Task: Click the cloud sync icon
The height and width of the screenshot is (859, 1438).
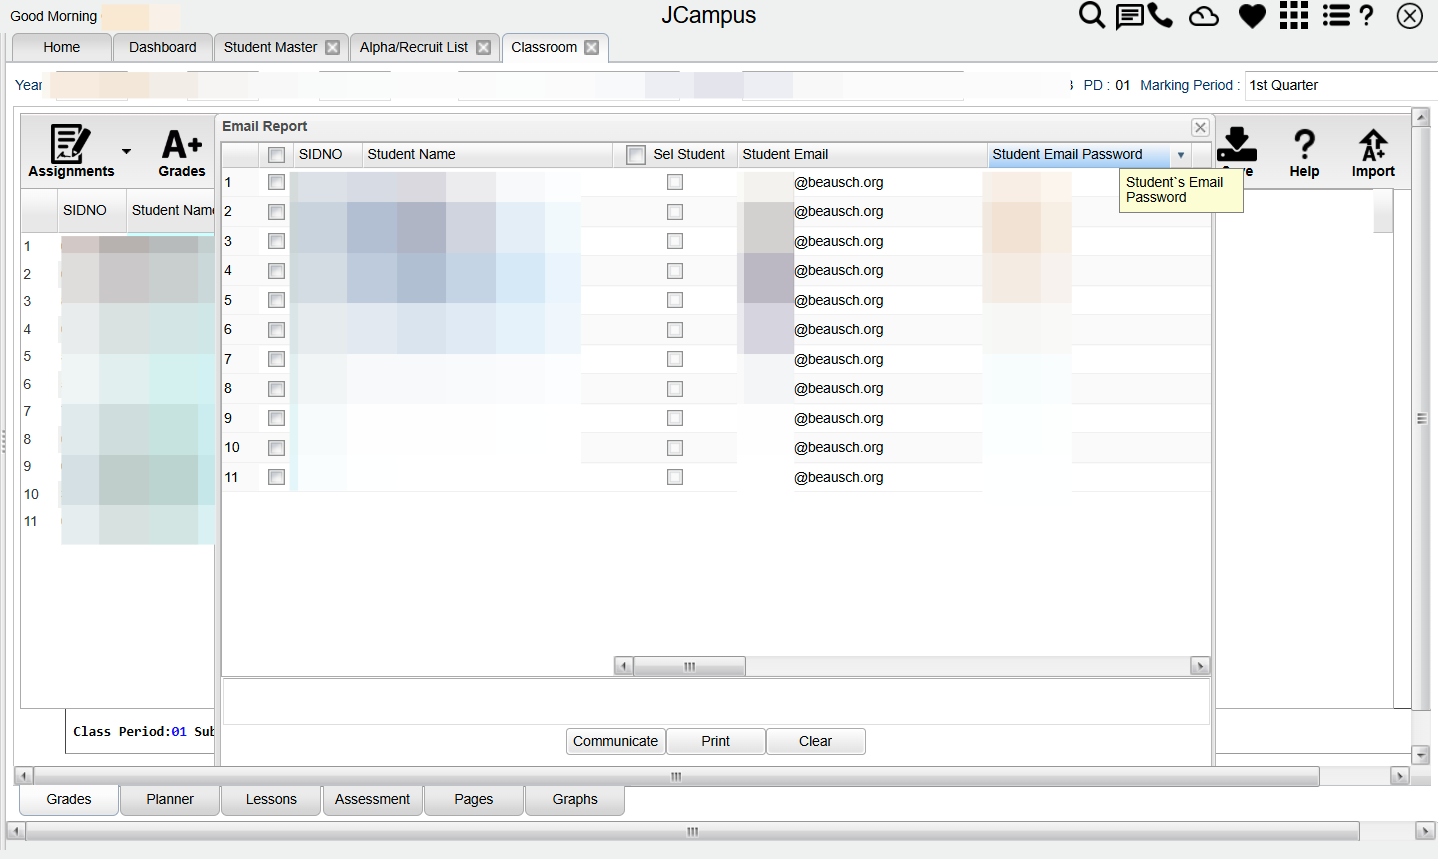Action: [1204, 16]
